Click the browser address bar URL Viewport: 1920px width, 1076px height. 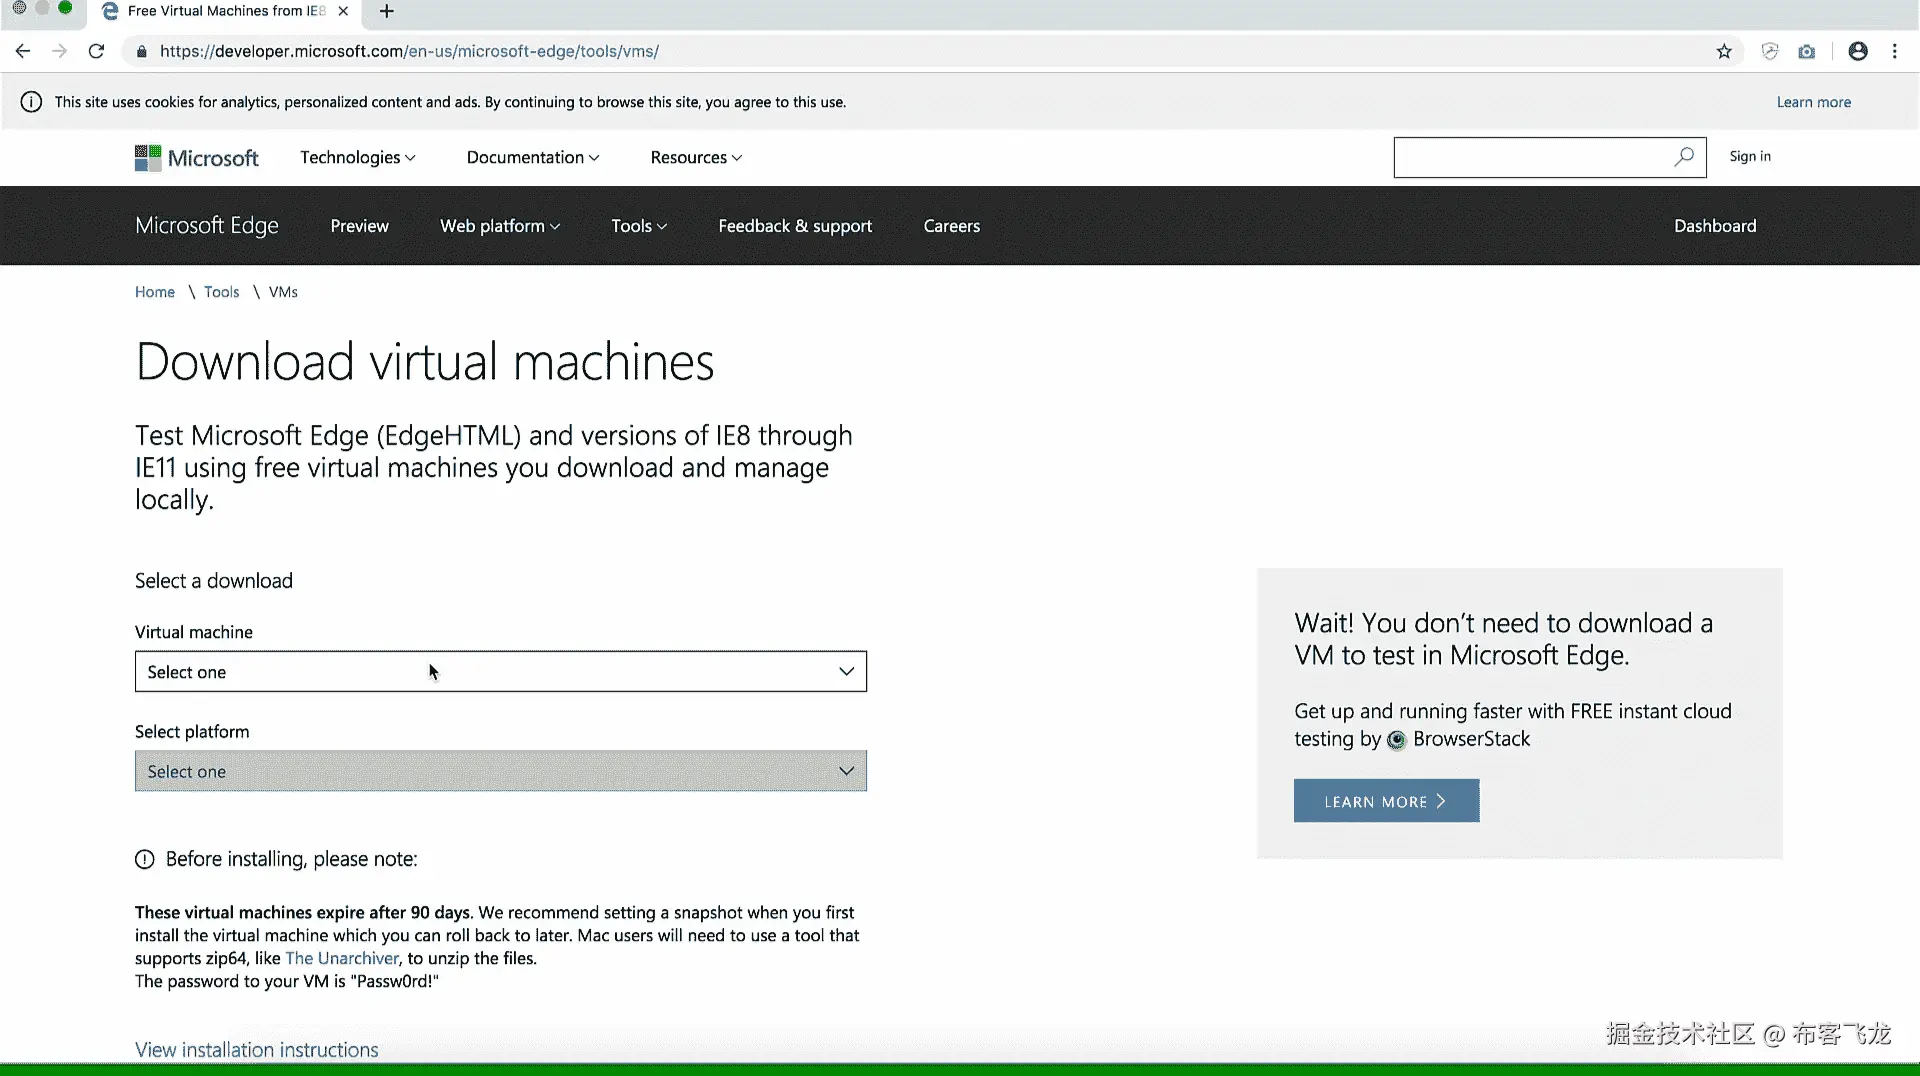click(x=409, y=51)
